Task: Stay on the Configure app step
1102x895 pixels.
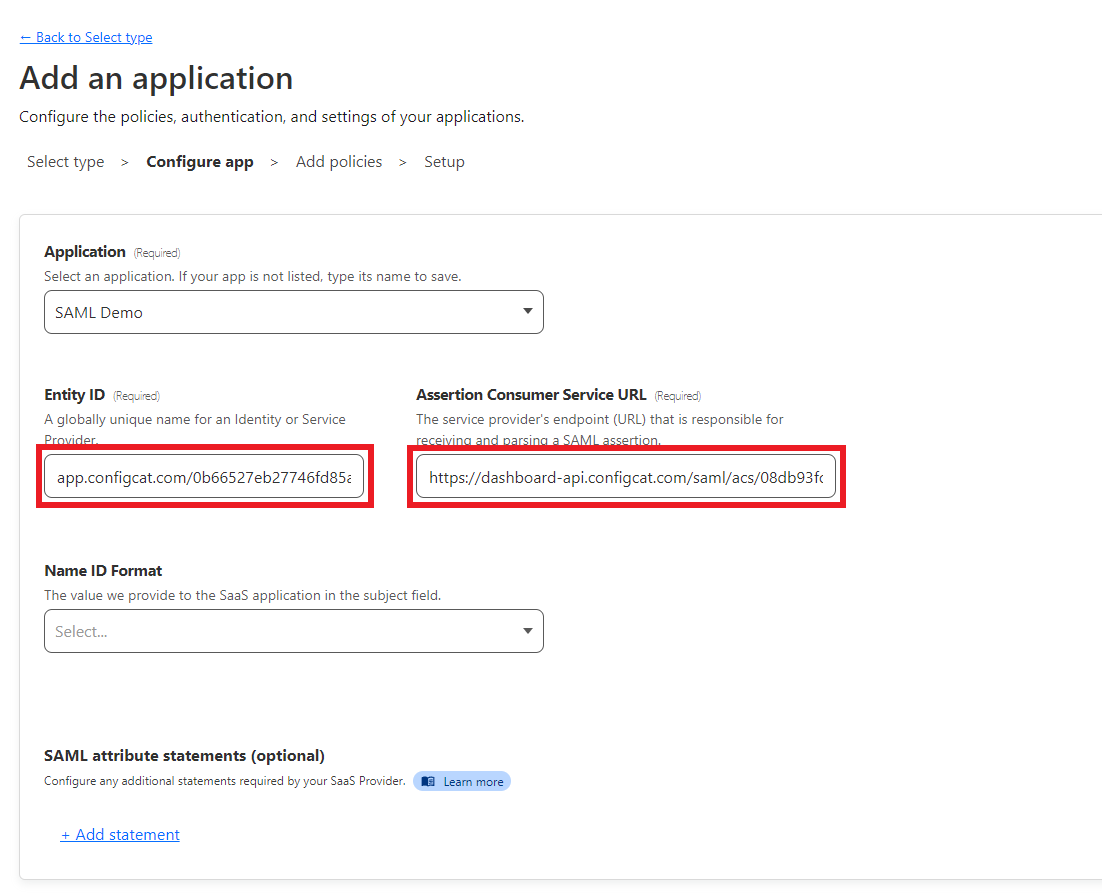Action: [x=199, y=161]
